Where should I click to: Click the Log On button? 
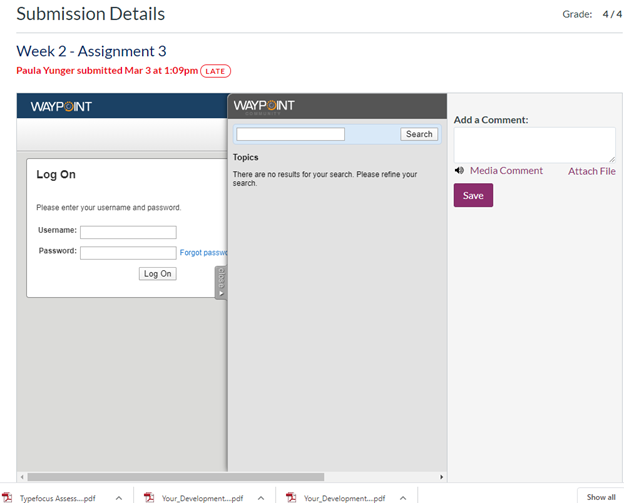(x=157, y=273)
